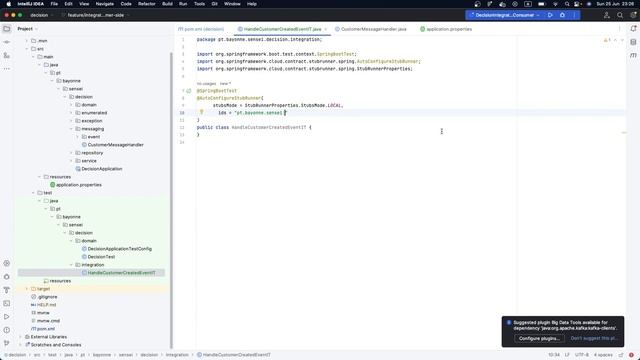Open the Refactor menu
Viewport: 640px width, 360px height.
(x=147, y=4)
